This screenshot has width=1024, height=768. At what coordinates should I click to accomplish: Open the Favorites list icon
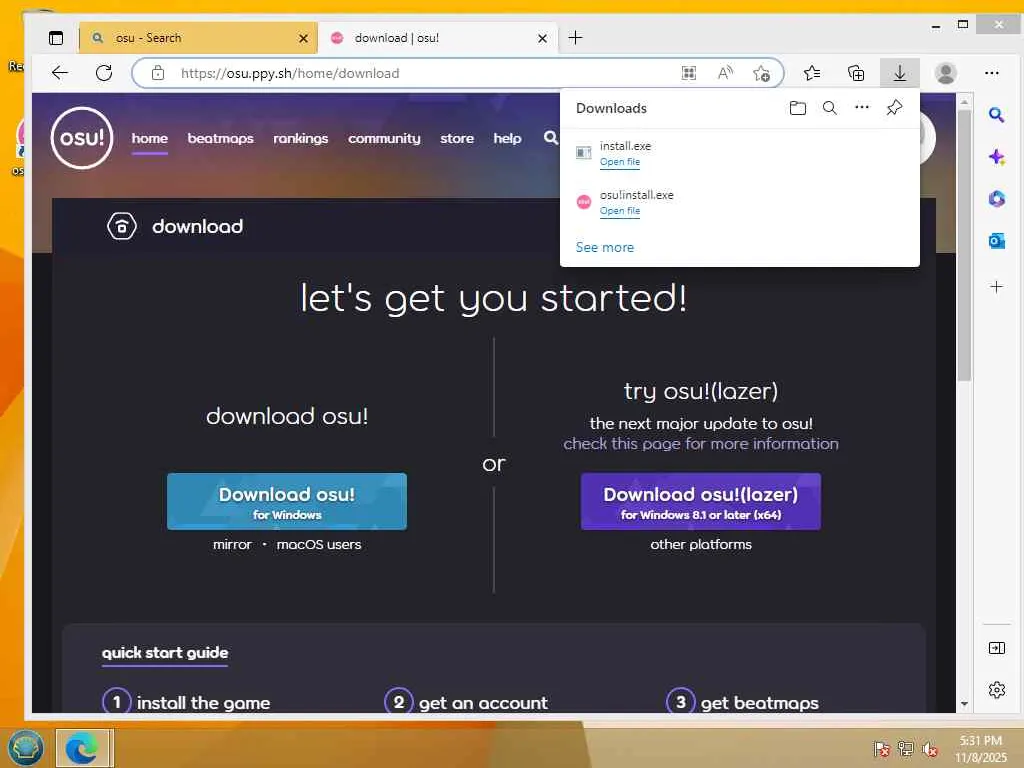click(812, 73)
